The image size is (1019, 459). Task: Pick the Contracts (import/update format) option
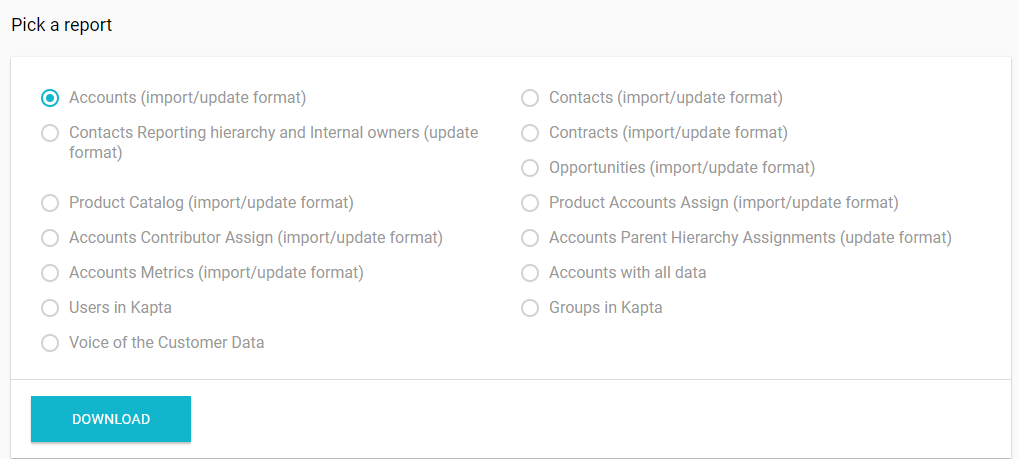pyautogui.click(x=530, y=133)
